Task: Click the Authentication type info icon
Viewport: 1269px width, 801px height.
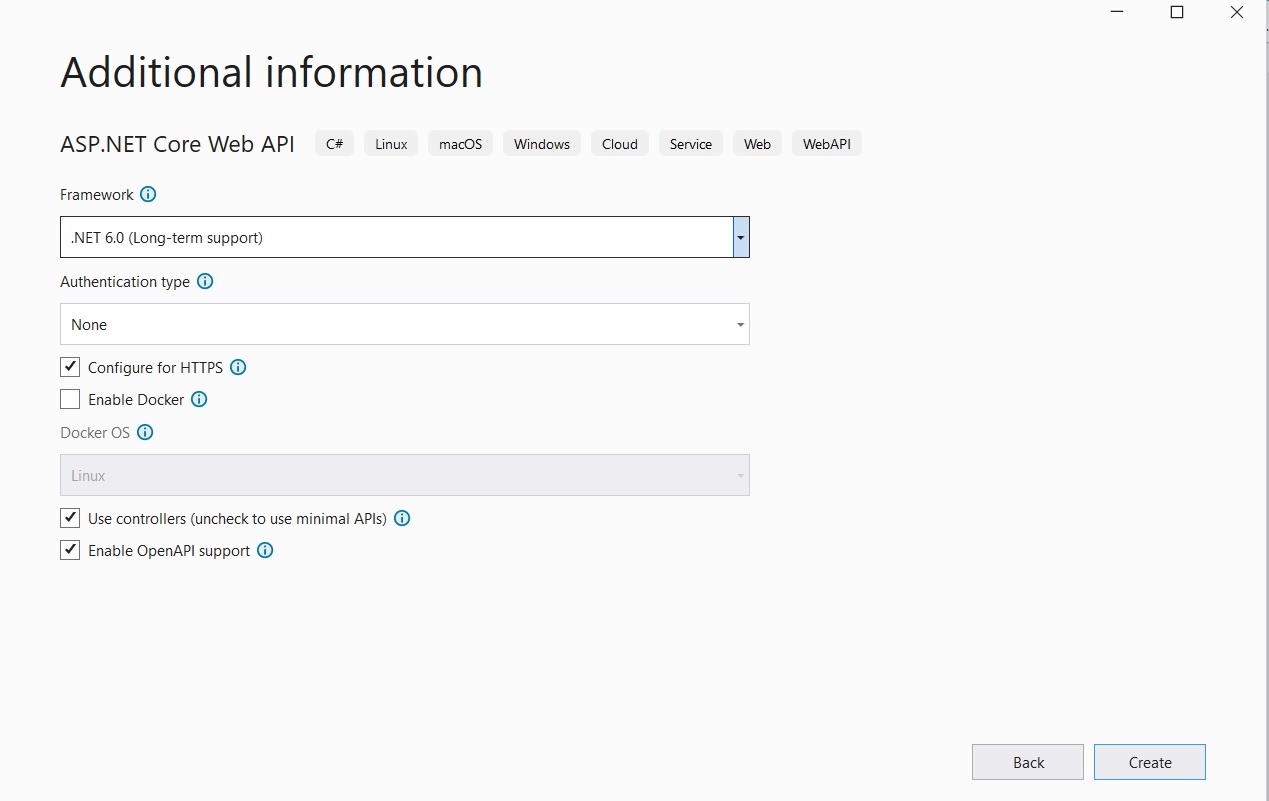Action: (x=205, y=282)
